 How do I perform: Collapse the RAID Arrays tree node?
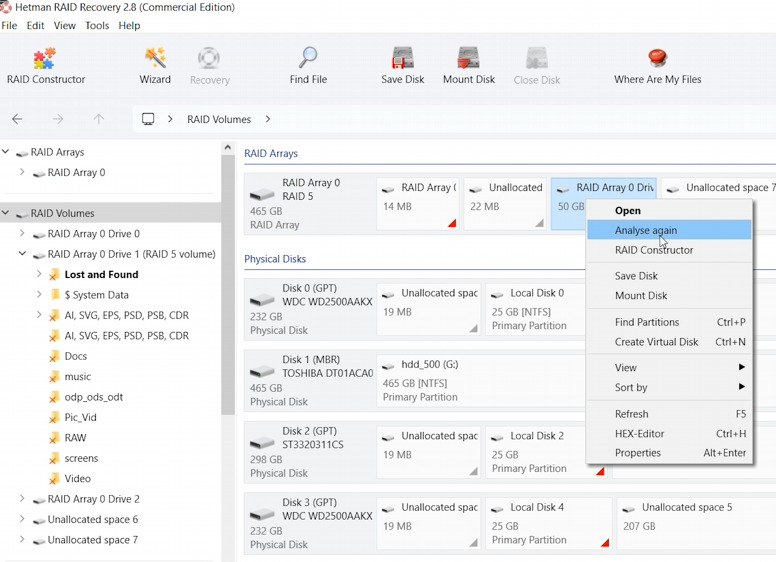(5, 151)
